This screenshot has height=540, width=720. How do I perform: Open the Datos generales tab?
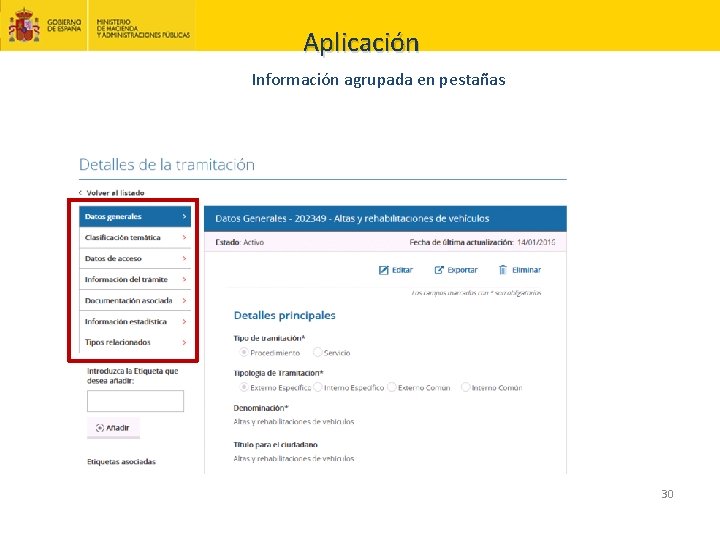point(135,216)
